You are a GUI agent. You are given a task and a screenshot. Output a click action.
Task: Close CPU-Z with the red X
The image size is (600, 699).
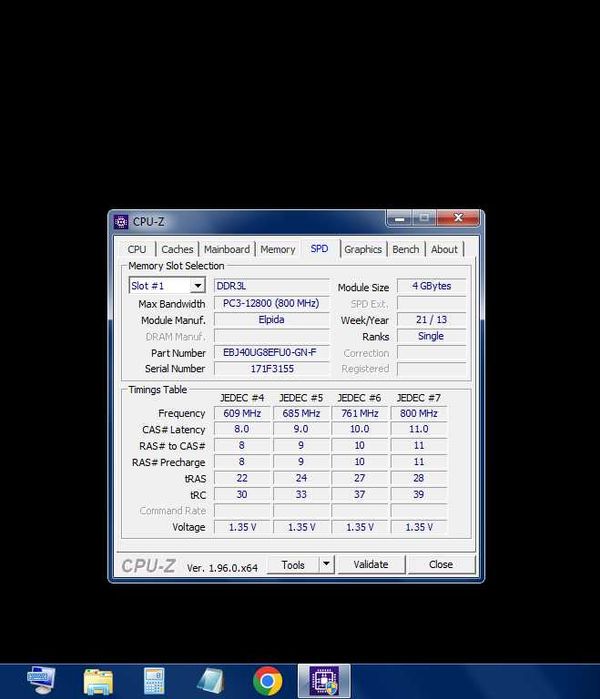458,218
